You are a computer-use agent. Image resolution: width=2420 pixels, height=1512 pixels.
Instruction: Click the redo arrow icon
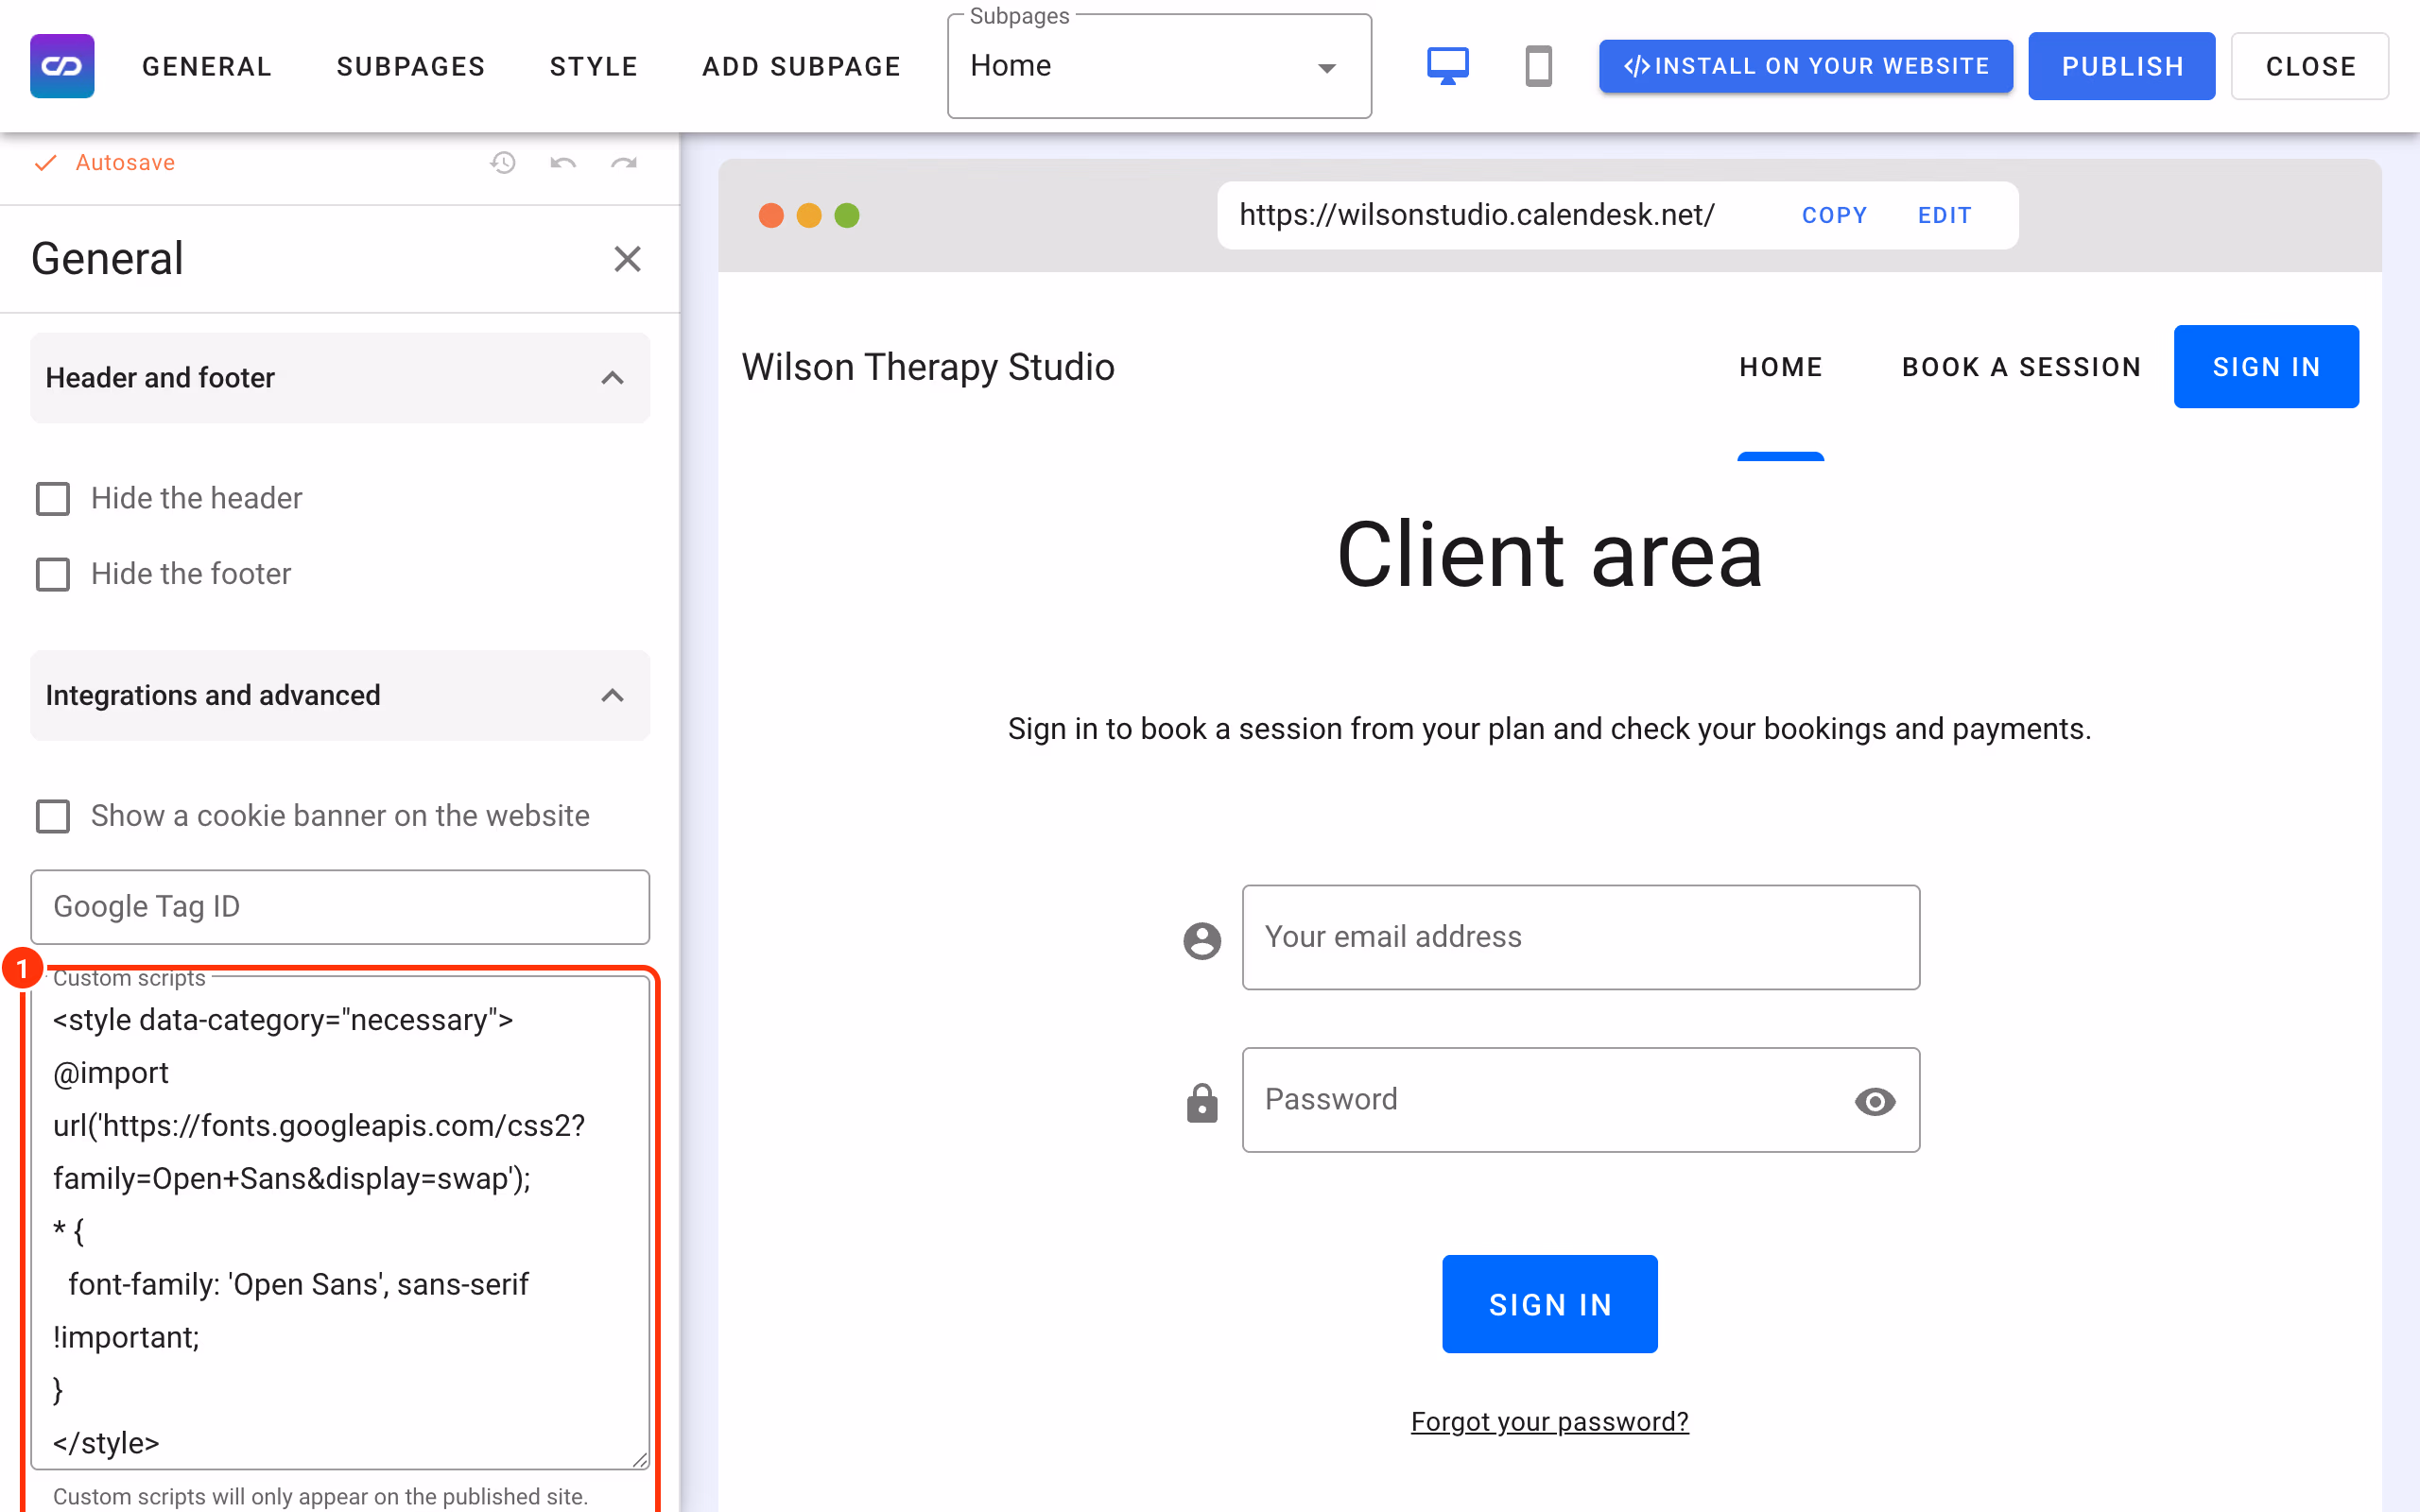click(x=624, y=162)
